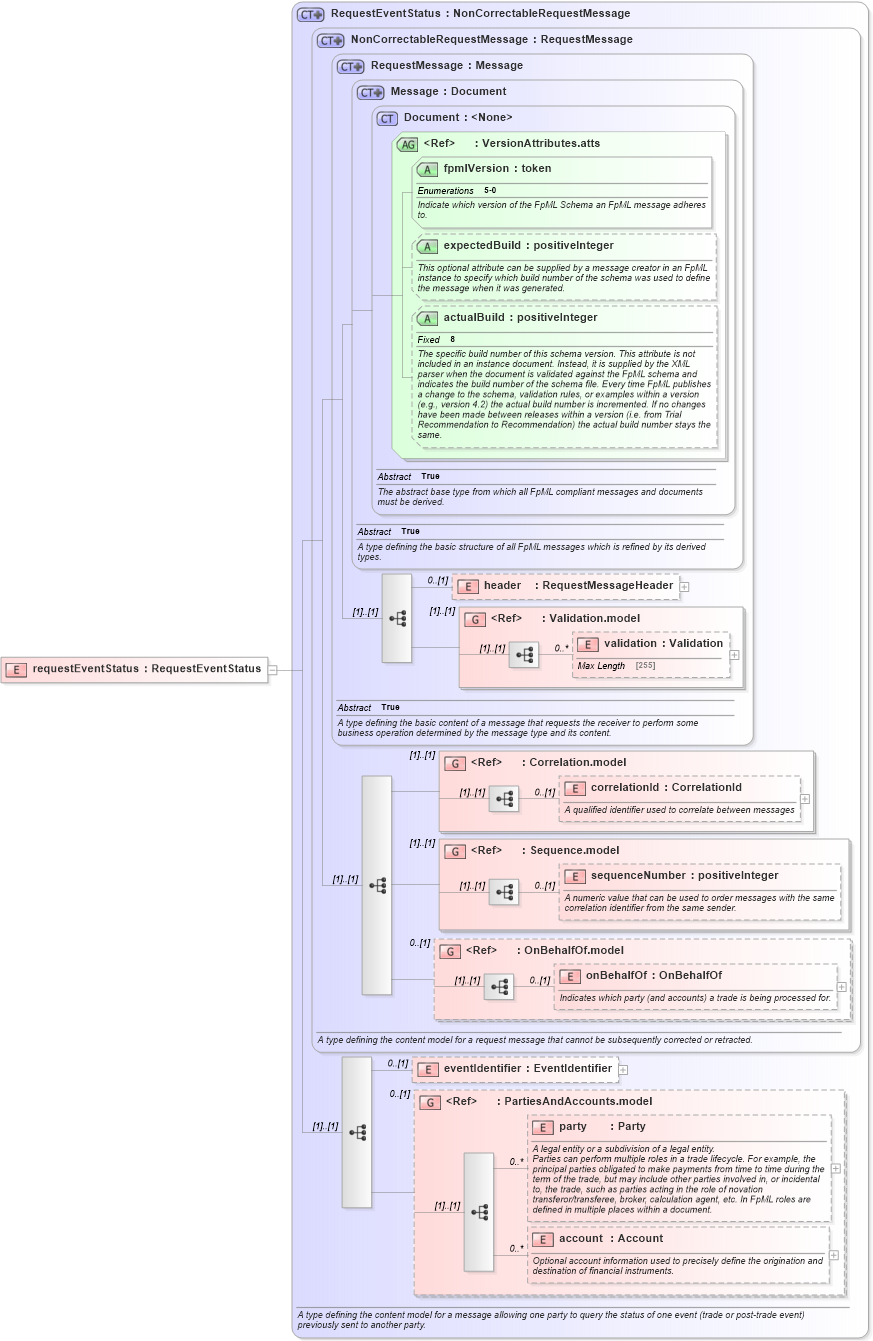873x1341 pixels.
Task: Click the Message : Document title
Action: pos(448,92)
